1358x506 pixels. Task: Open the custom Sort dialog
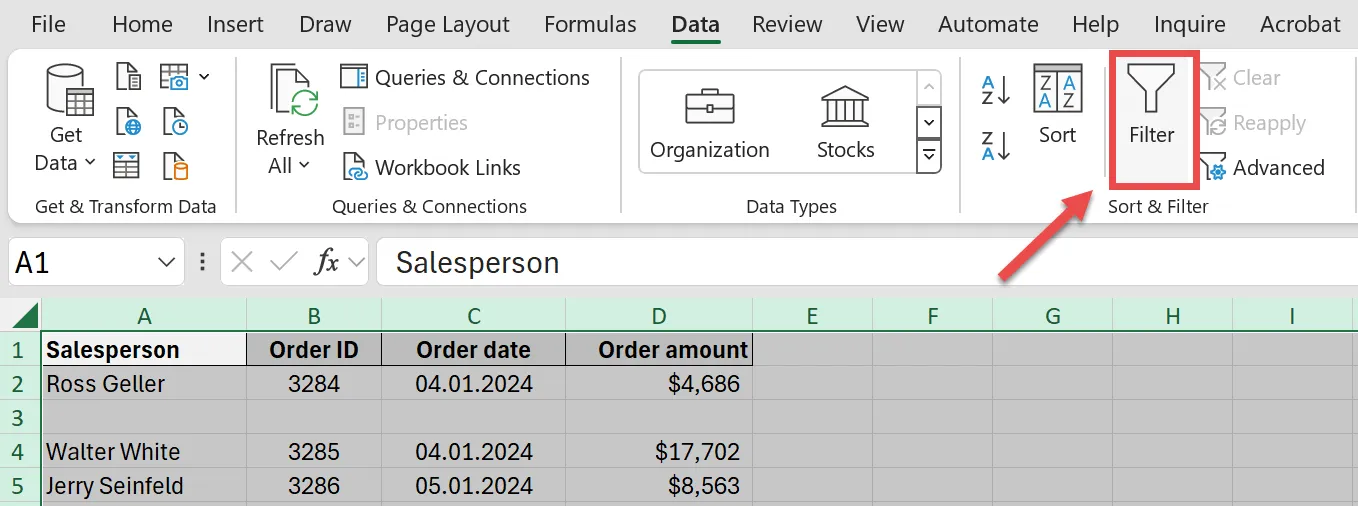tap(1057, 105)
